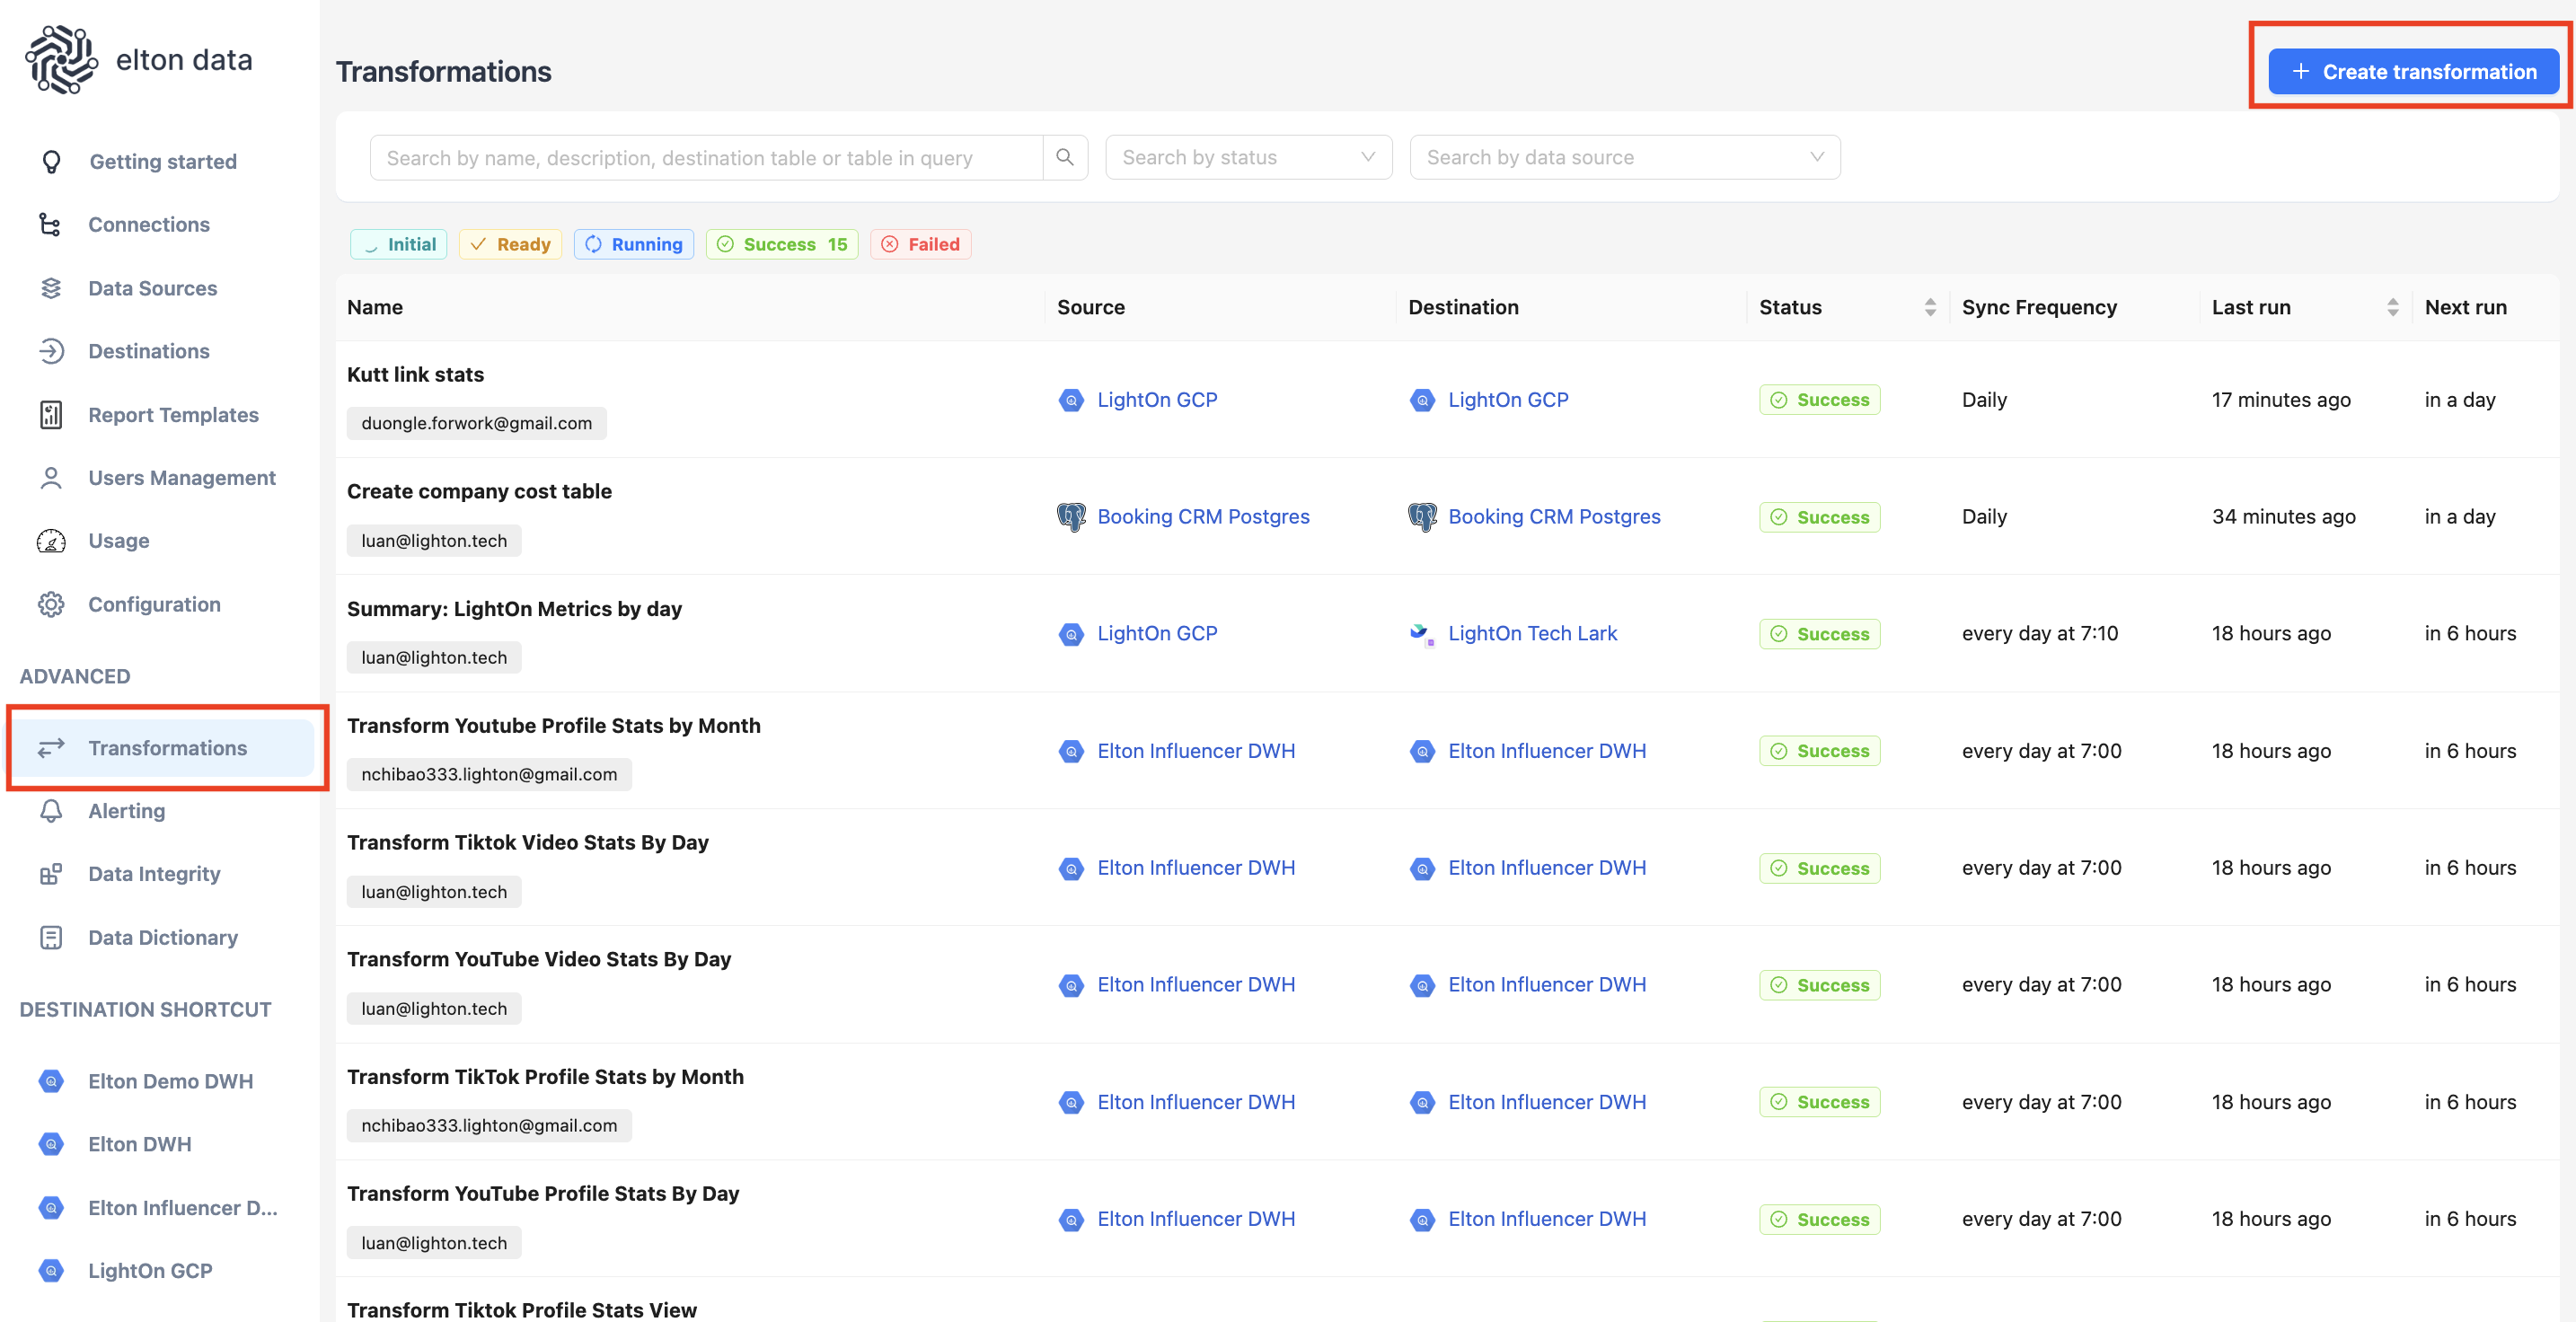This screenshot has height=1322, width=2576.
Task: Click the Elton DWH shortcut icon
Action: (51, 1144)
